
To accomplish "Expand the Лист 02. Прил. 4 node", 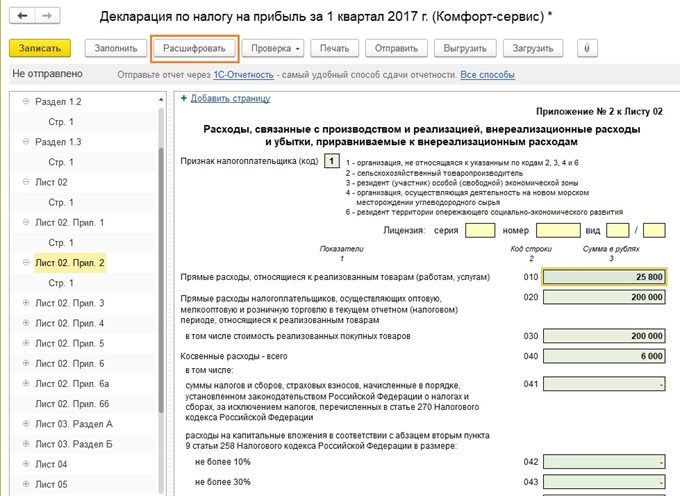I will 26,323.
